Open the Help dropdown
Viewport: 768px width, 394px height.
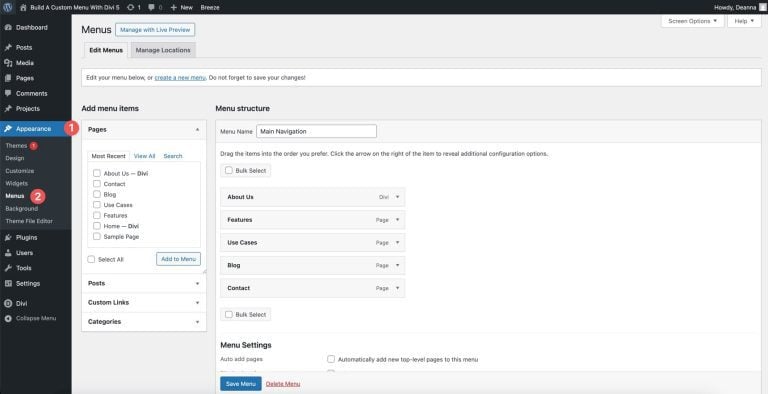click(x=744, y=21)
